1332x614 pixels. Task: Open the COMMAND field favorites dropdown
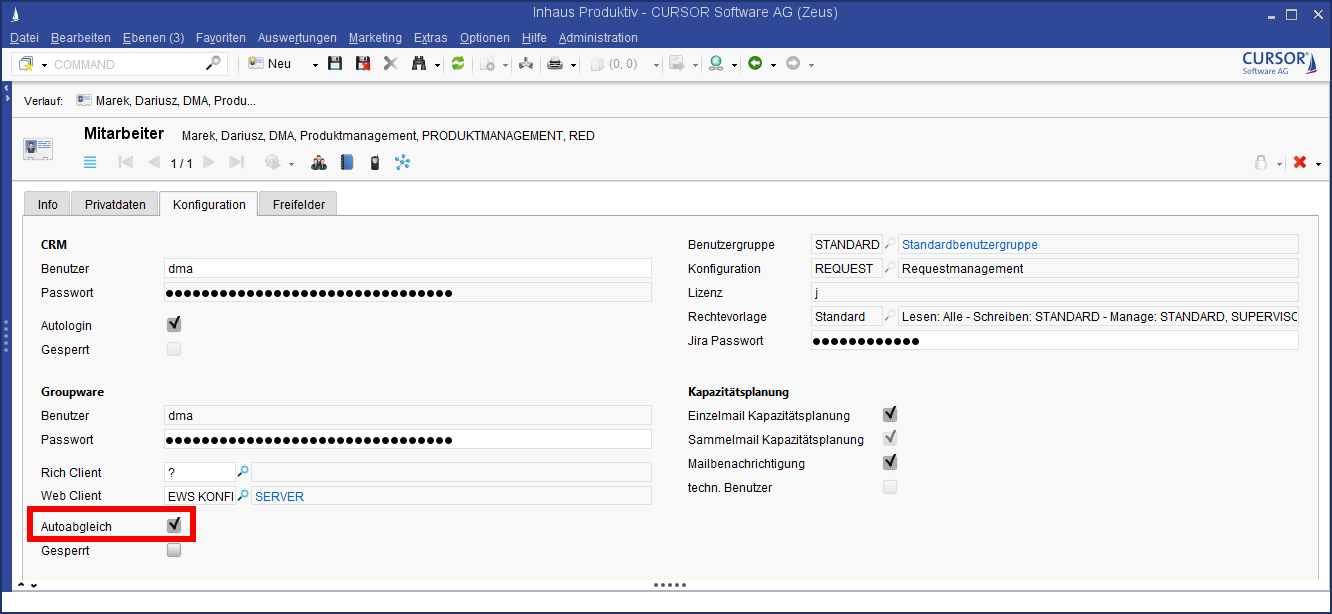tap(45, 64)
